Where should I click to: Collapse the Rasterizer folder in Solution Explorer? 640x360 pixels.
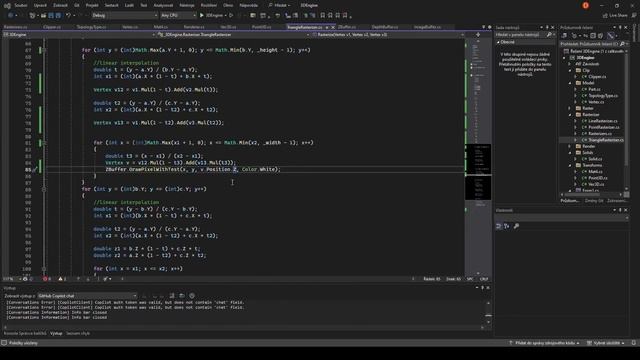pos(570,115)
